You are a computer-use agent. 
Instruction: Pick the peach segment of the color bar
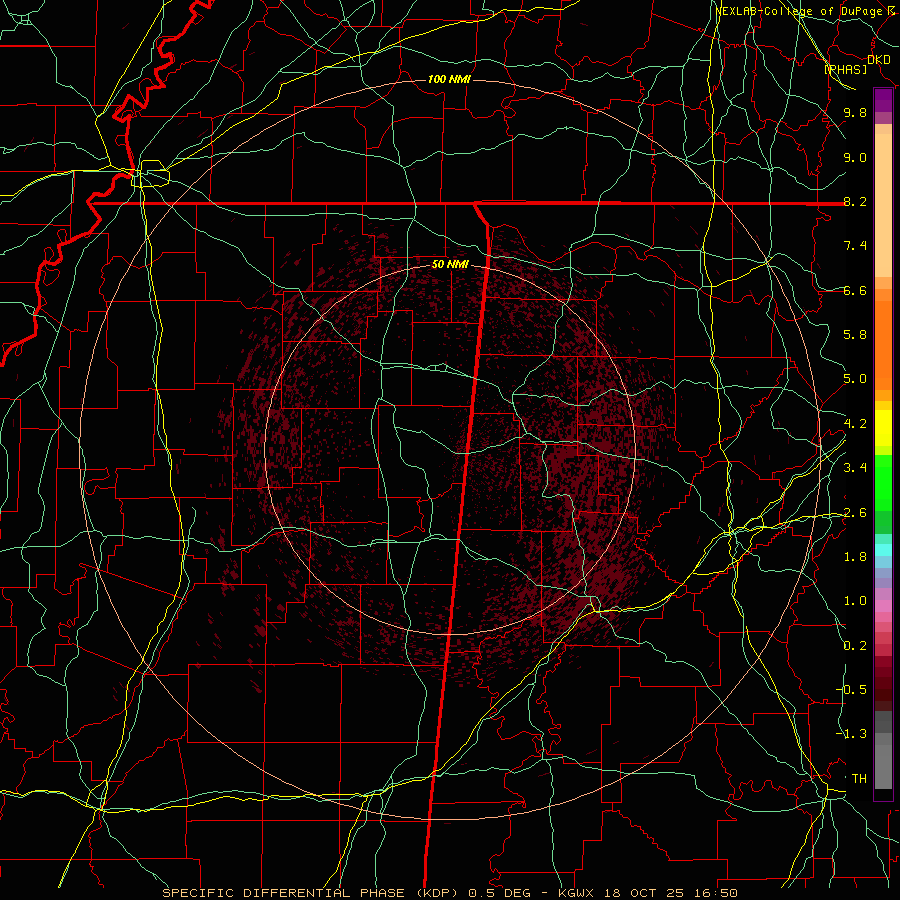[883, 205]
